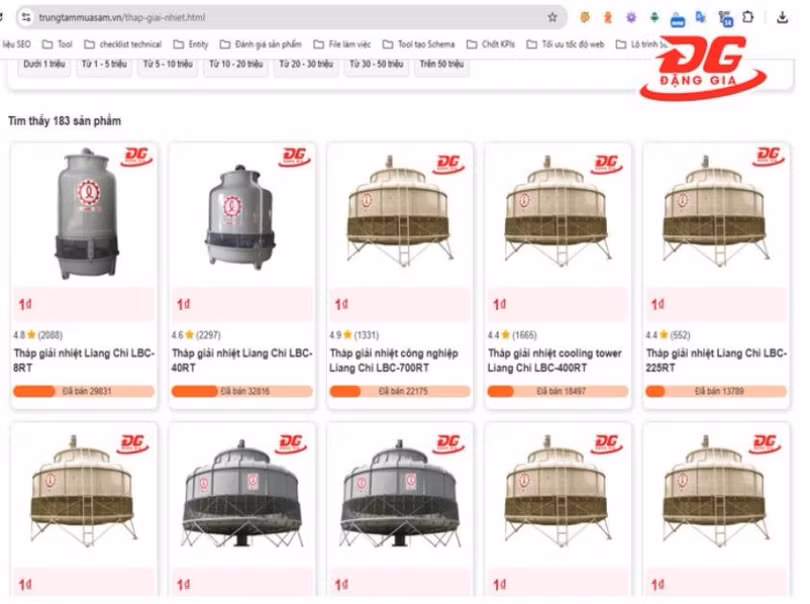The height and width of the screenshot is (604, 810).
Task: Click the orange figure extension icon
Action: (608, 18)
